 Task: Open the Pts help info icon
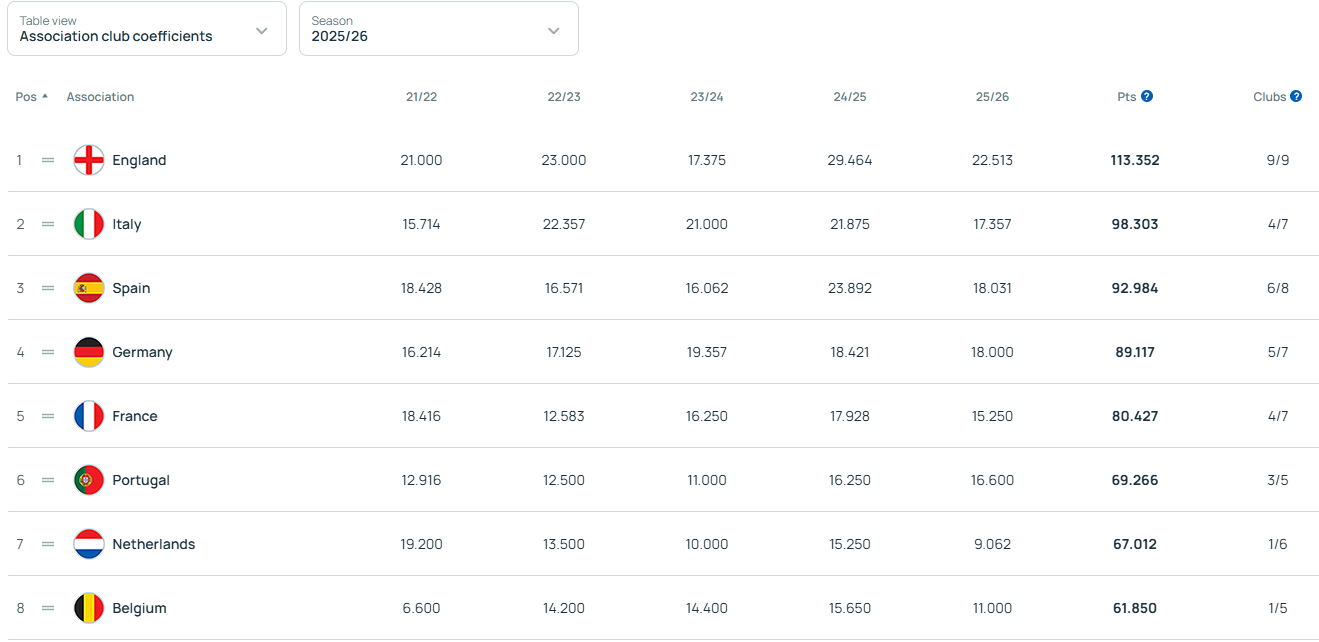coord(1147,97)
